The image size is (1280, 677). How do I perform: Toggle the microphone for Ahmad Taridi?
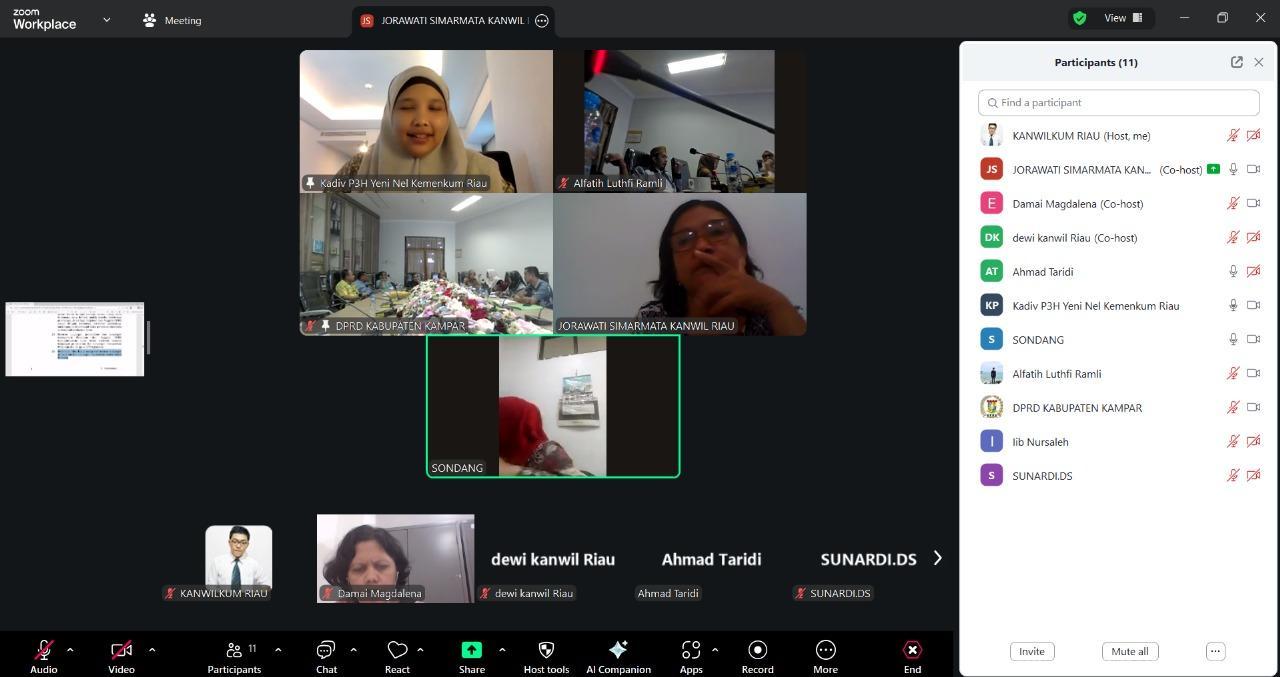tap(1233, 272)
